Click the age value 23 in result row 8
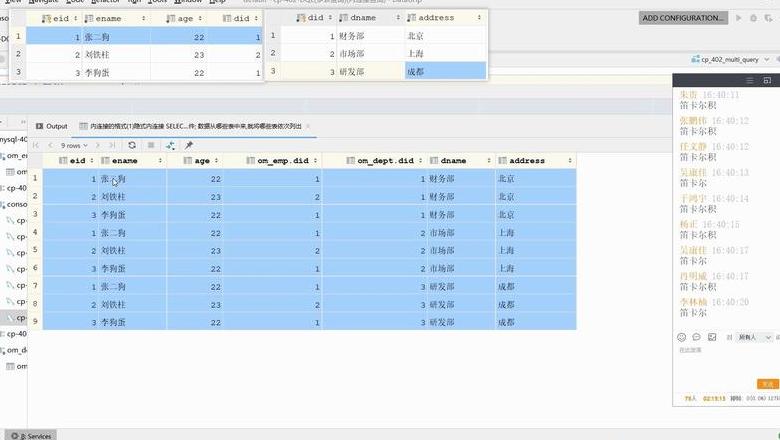Image resolution: width=780 pixels, height=440 pixels. pyautogui.click(x=195, y=305)
